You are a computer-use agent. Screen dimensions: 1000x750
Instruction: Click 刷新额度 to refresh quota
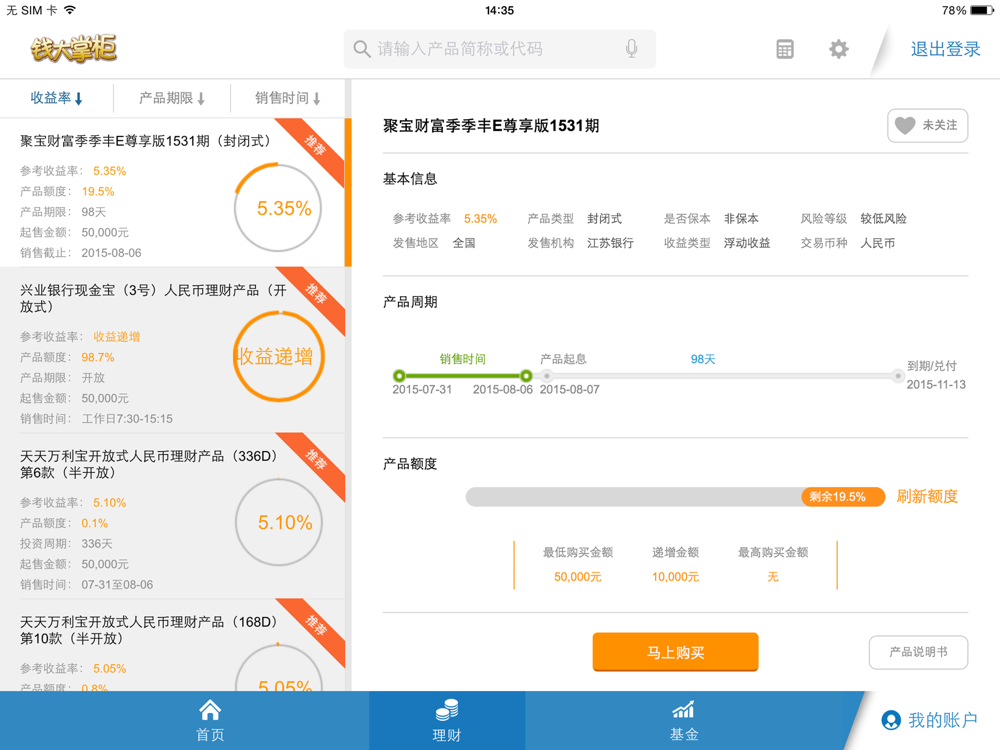click(927, 496)
